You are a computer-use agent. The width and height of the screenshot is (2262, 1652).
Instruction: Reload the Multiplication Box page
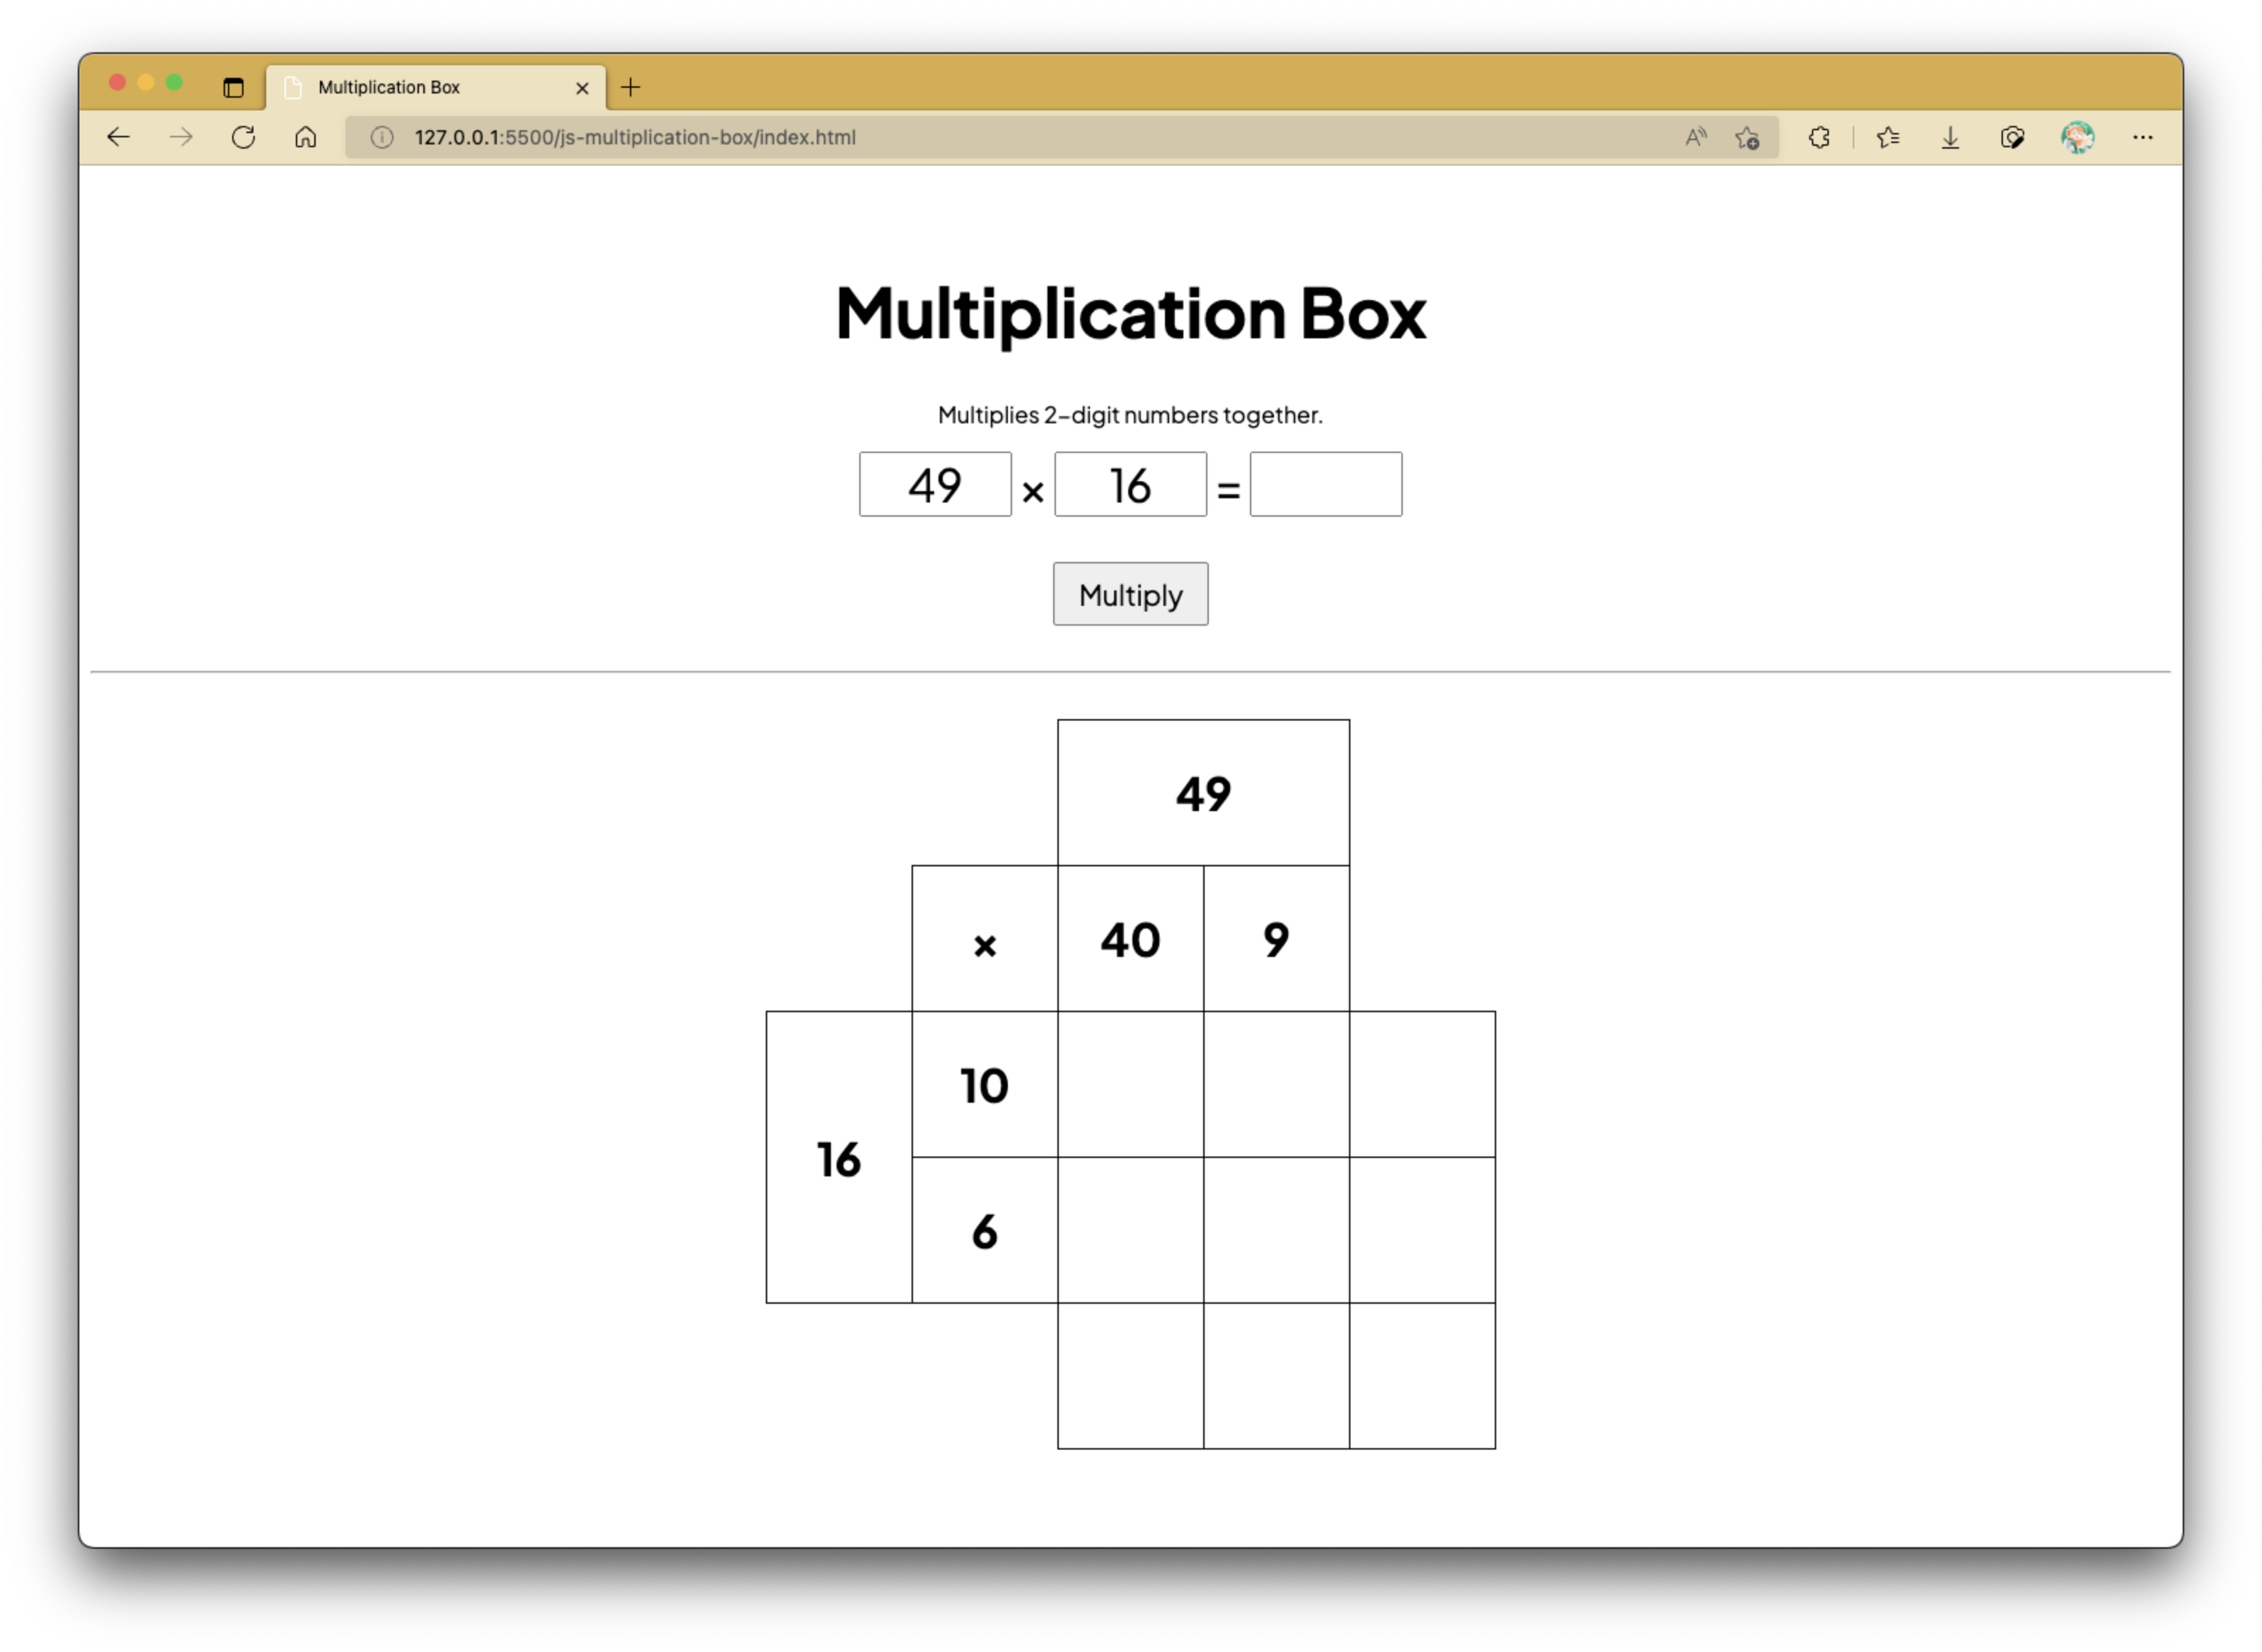pos(243,137)
